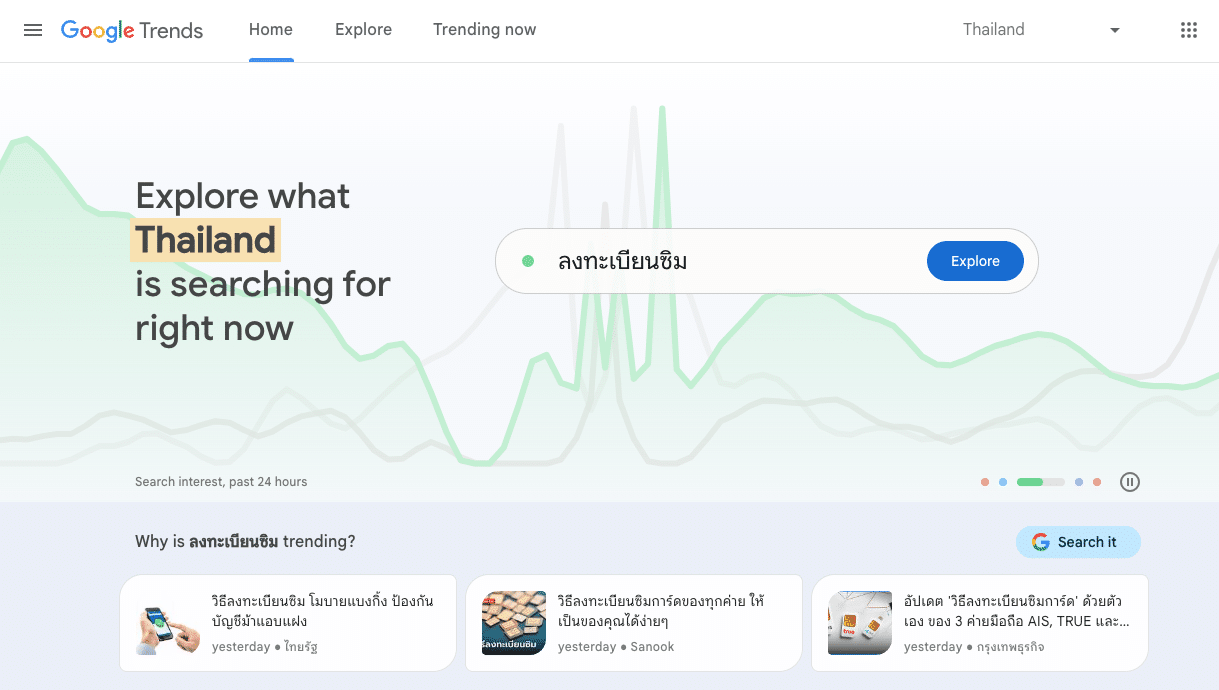Click the 'Search interest, past 24 hours' label
The image size is (1219, 690).
[221, 482]
